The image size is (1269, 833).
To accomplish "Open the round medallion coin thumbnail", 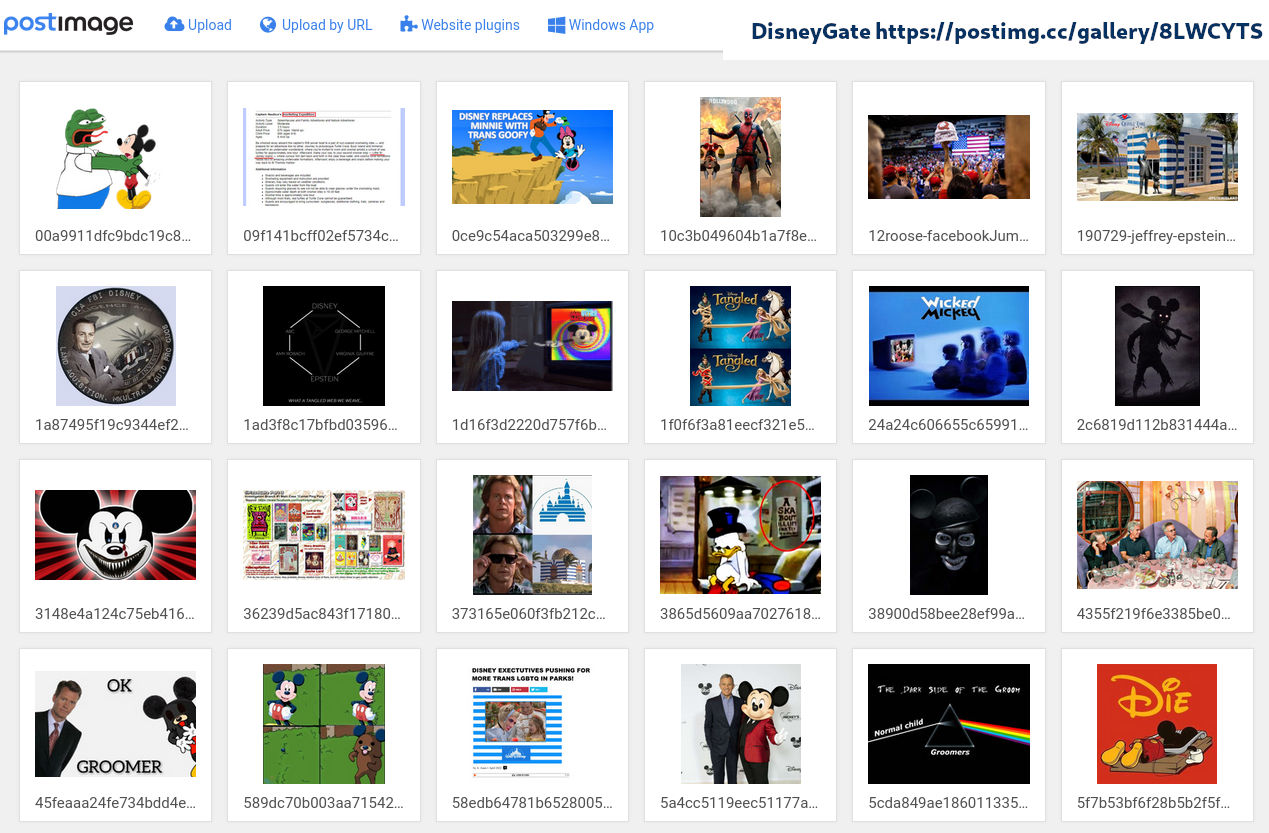I will 116,346.
